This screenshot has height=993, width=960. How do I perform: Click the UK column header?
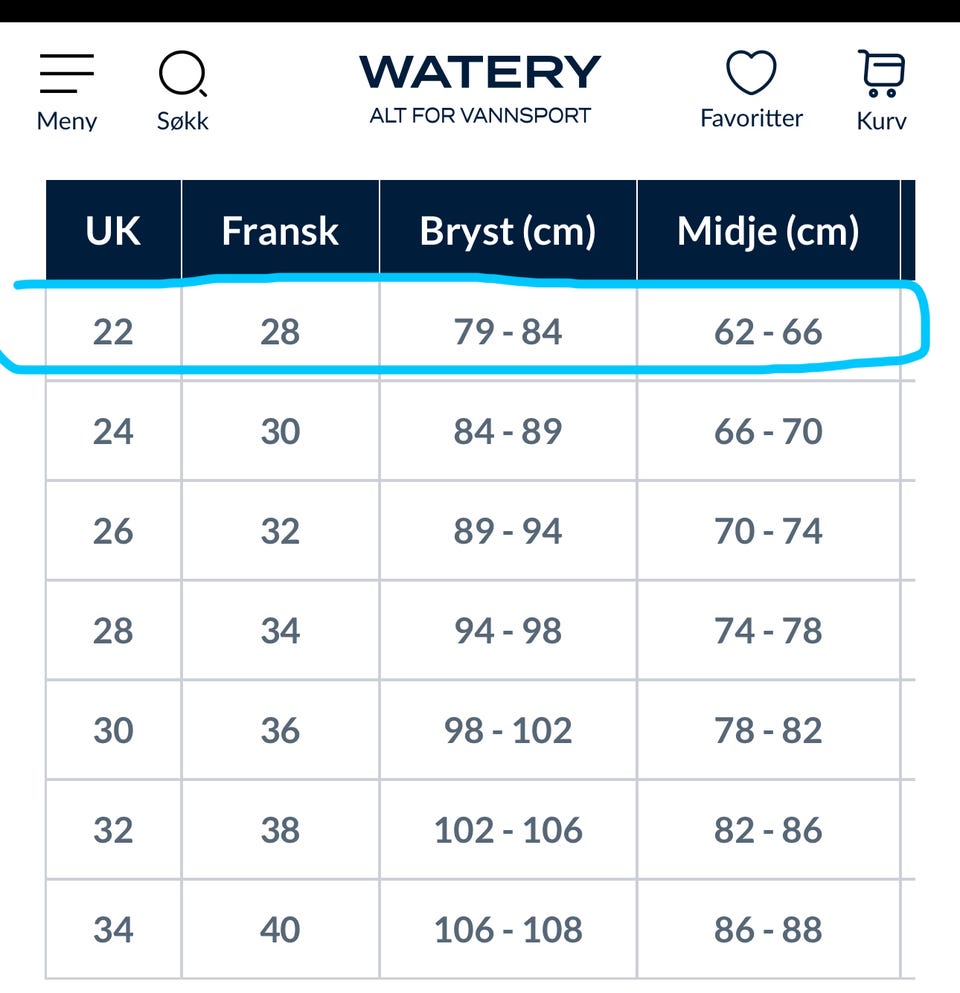pos(113,231)
